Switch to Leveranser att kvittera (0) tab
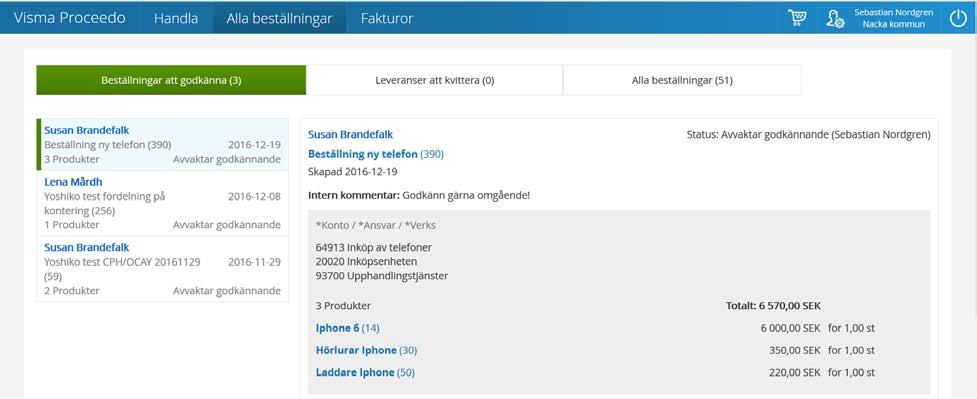The image size is (977, 399). click(x=434, y=80)
